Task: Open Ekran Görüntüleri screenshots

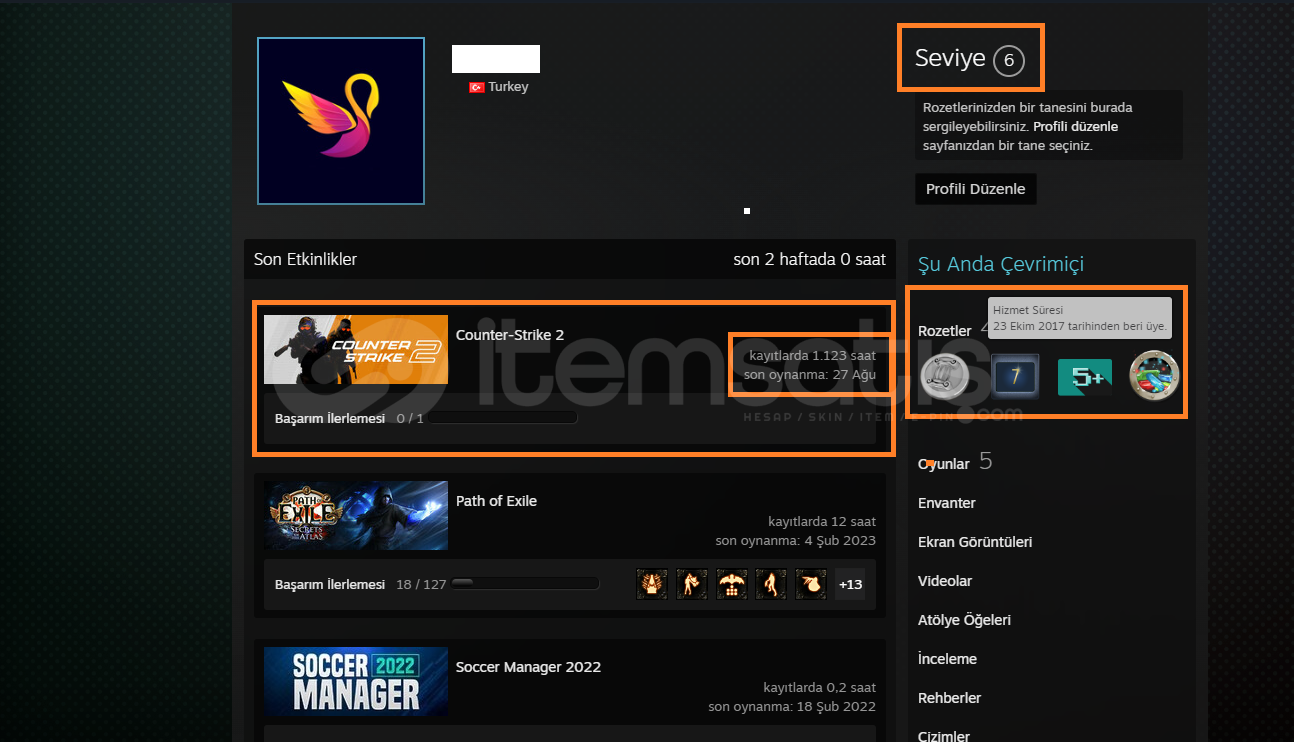Action: 975,542
